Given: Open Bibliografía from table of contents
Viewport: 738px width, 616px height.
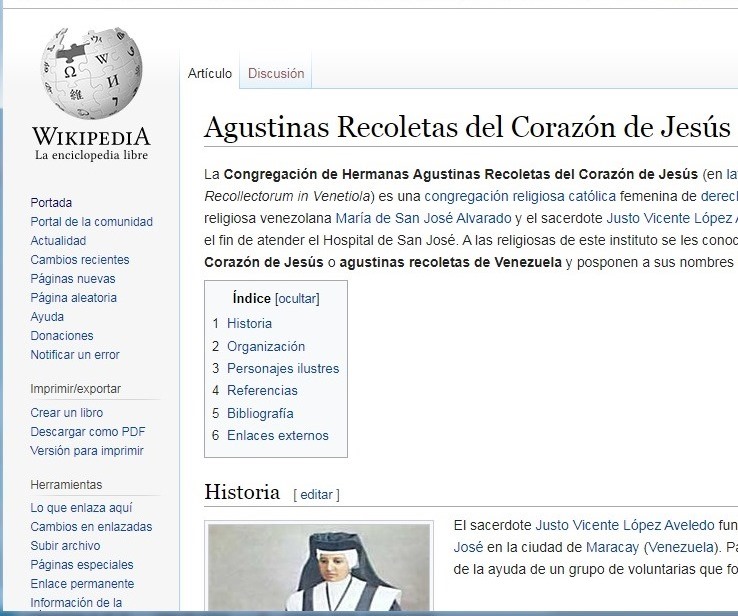Looking at the screenshot, I should [x=260, y=413].
